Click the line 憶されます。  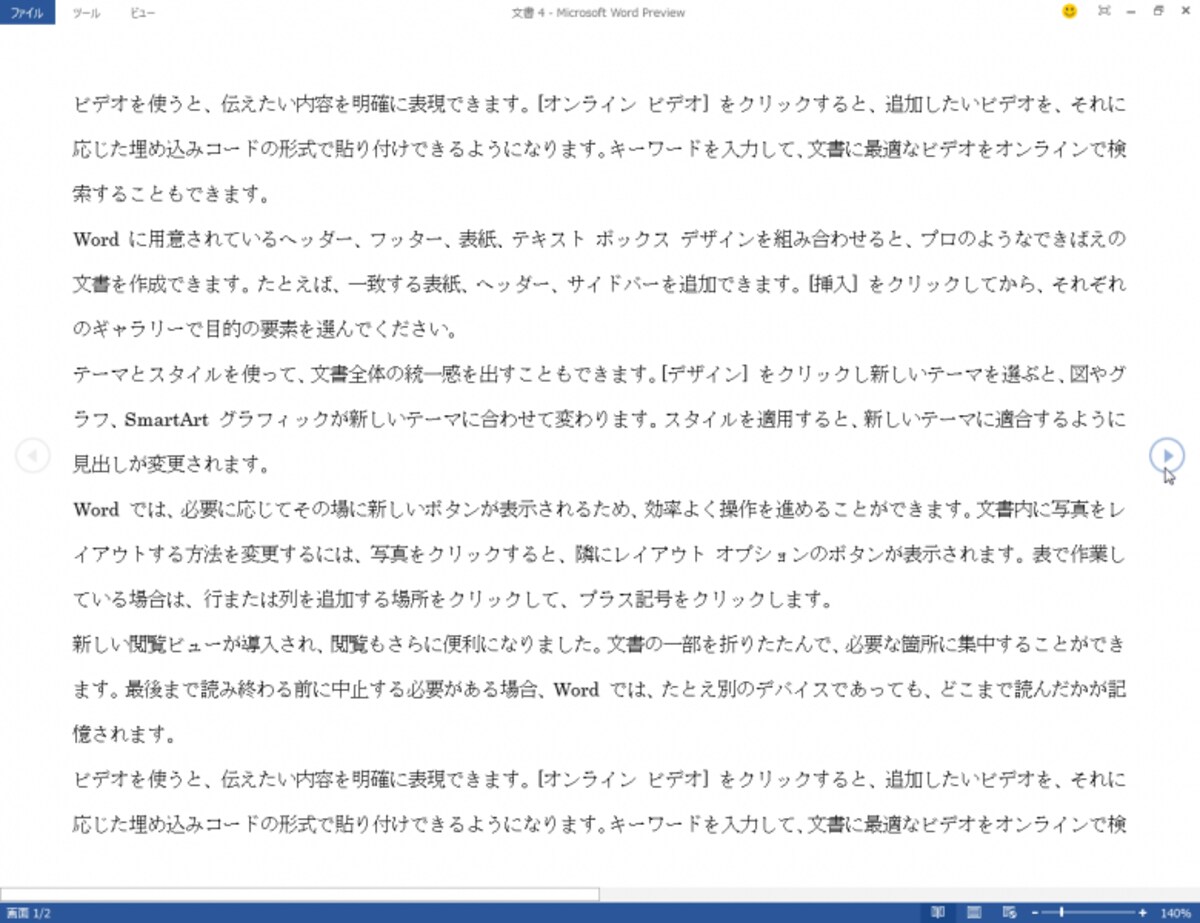point(125,735)
